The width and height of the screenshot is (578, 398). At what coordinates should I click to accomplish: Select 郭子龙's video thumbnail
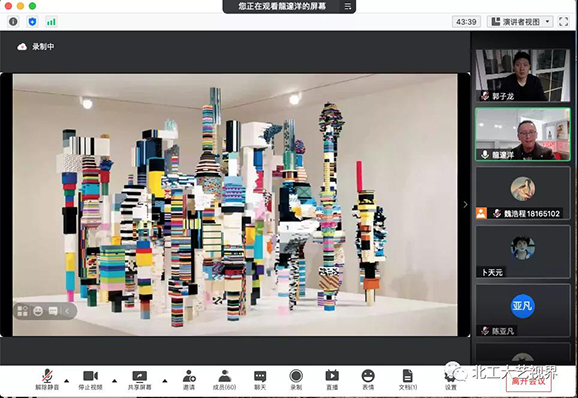pyautogui.click(x=523, y=75)
